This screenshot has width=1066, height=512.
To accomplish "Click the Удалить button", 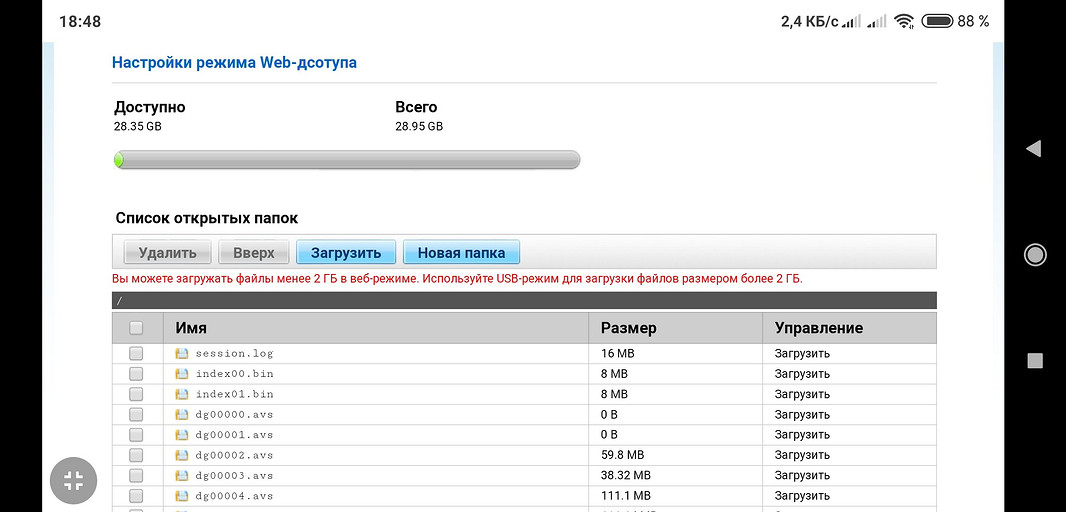I will [168, 252].
